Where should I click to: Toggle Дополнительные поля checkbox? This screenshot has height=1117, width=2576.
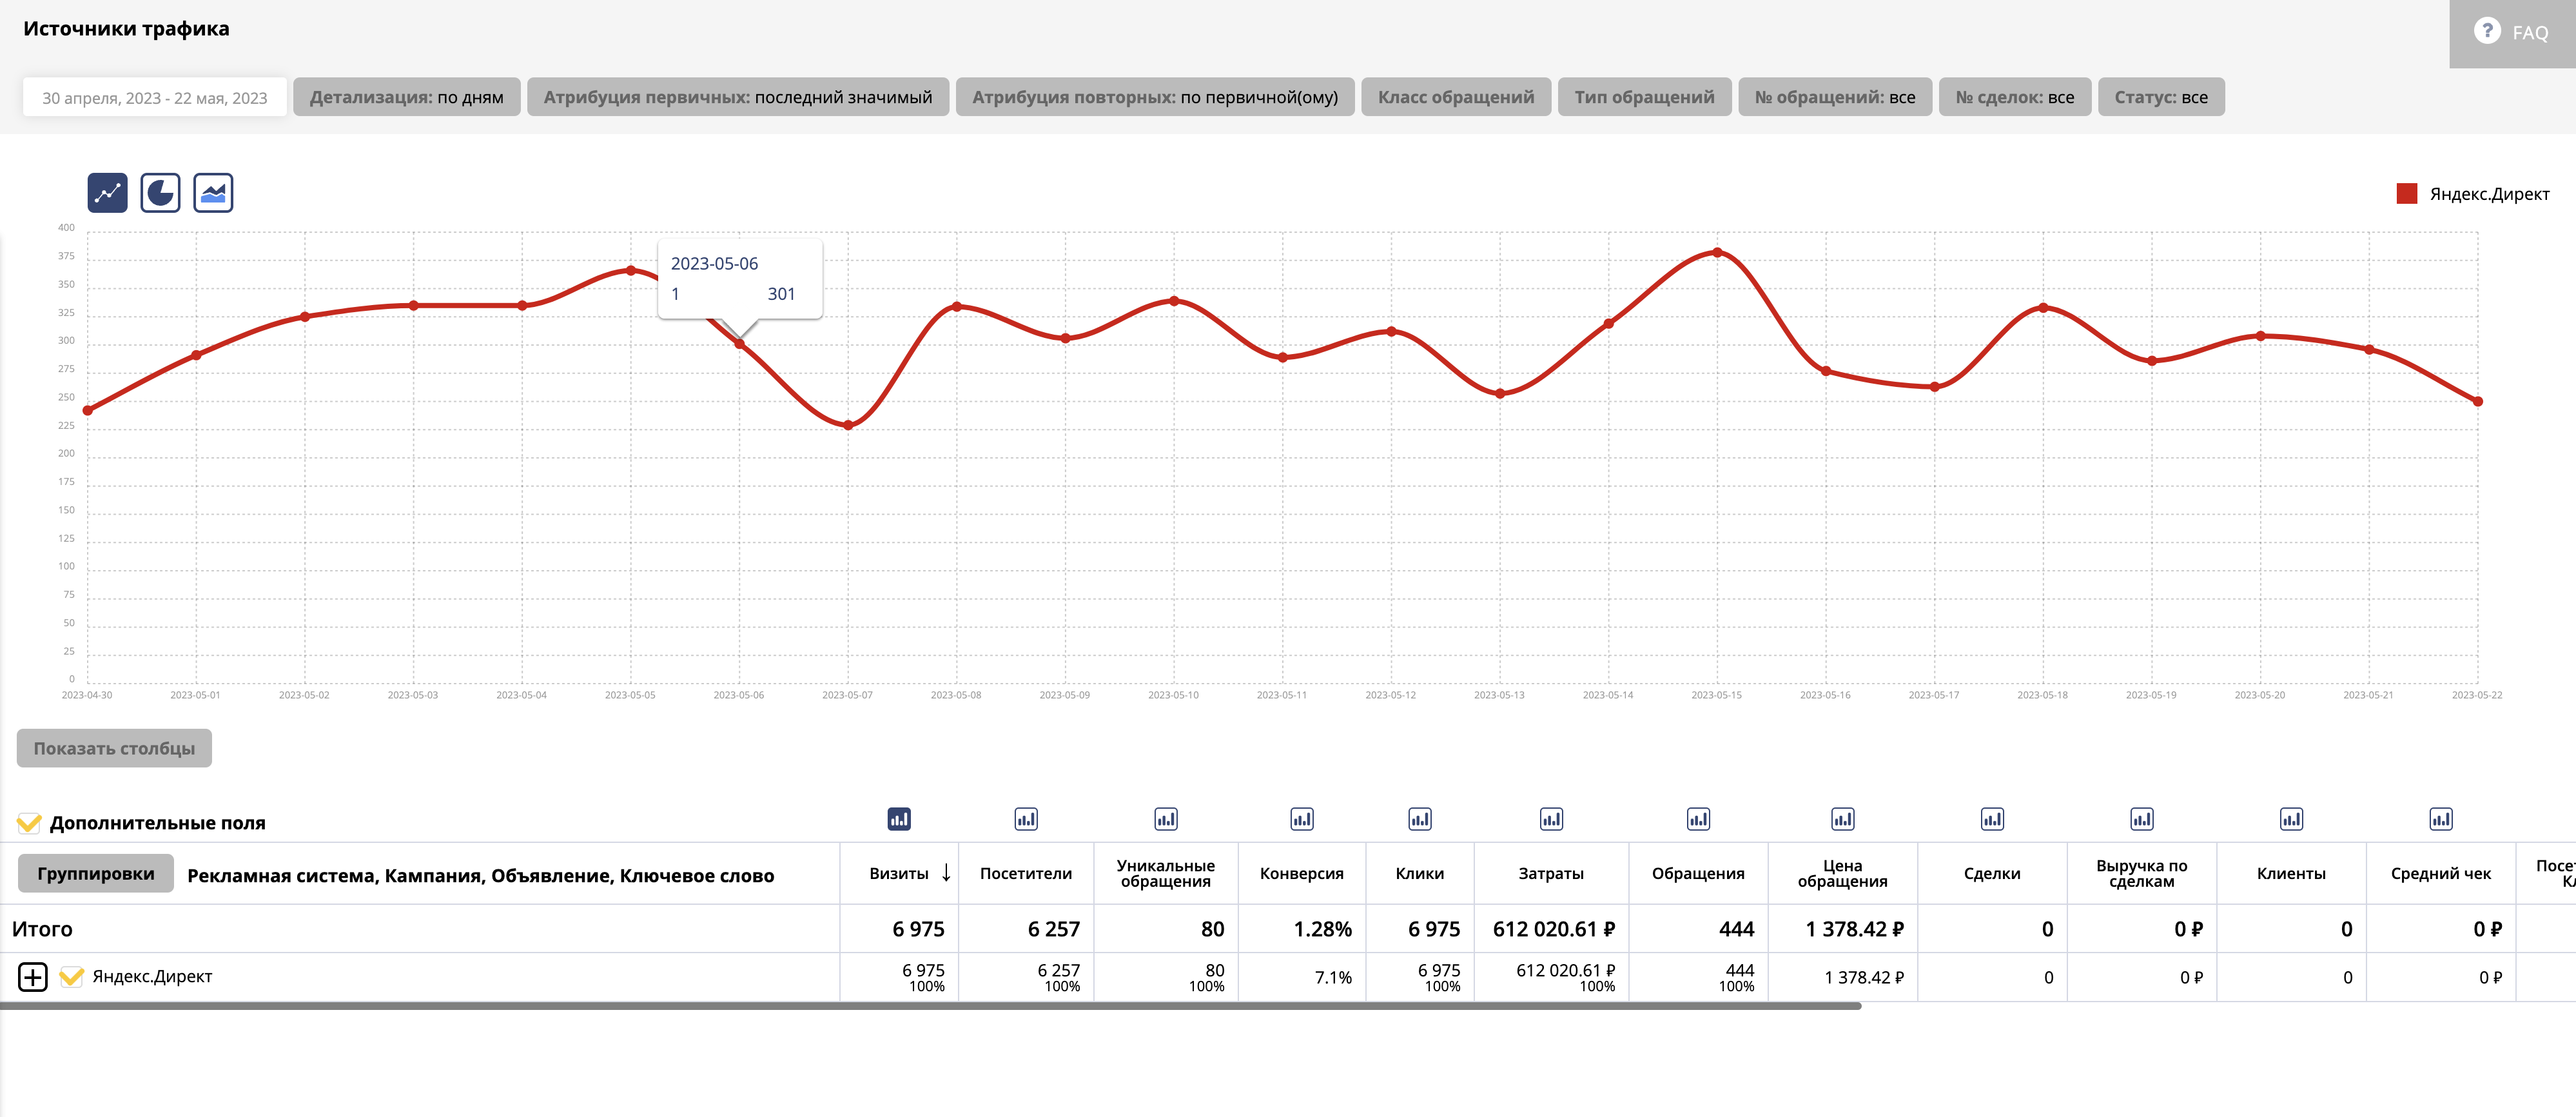pyautogui.click(x=29, y=823)
